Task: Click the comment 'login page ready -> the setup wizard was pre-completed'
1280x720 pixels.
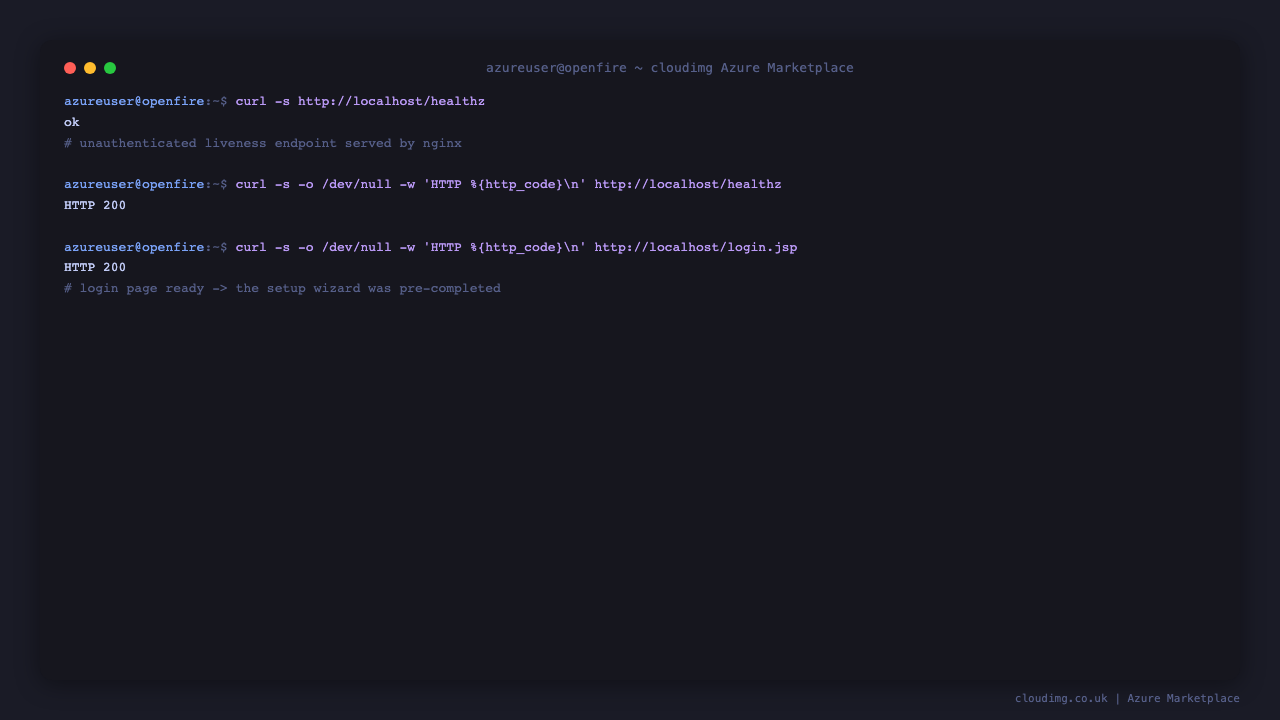Action: (x=282, y=289)
